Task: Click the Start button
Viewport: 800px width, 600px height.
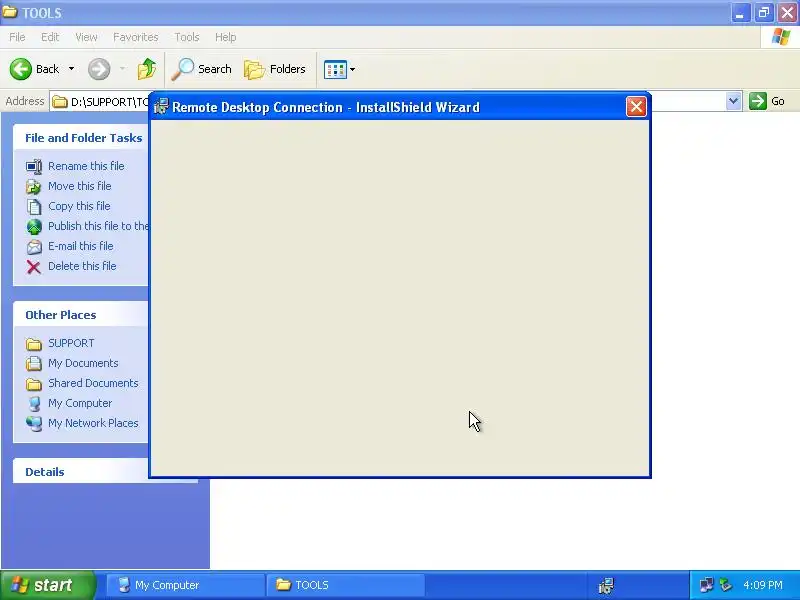Action: pyautogui.click(x=48, y=585)
